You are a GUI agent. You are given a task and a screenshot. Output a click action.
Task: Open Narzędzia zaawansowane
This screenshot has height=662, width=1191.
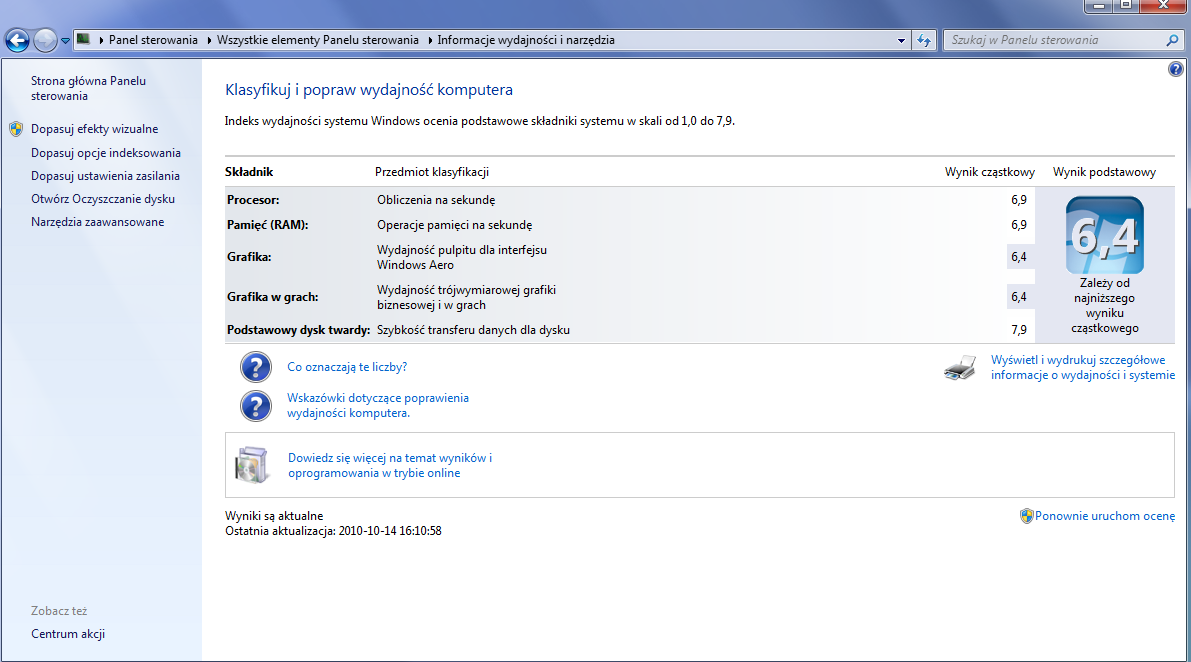(x=97, y=222)
